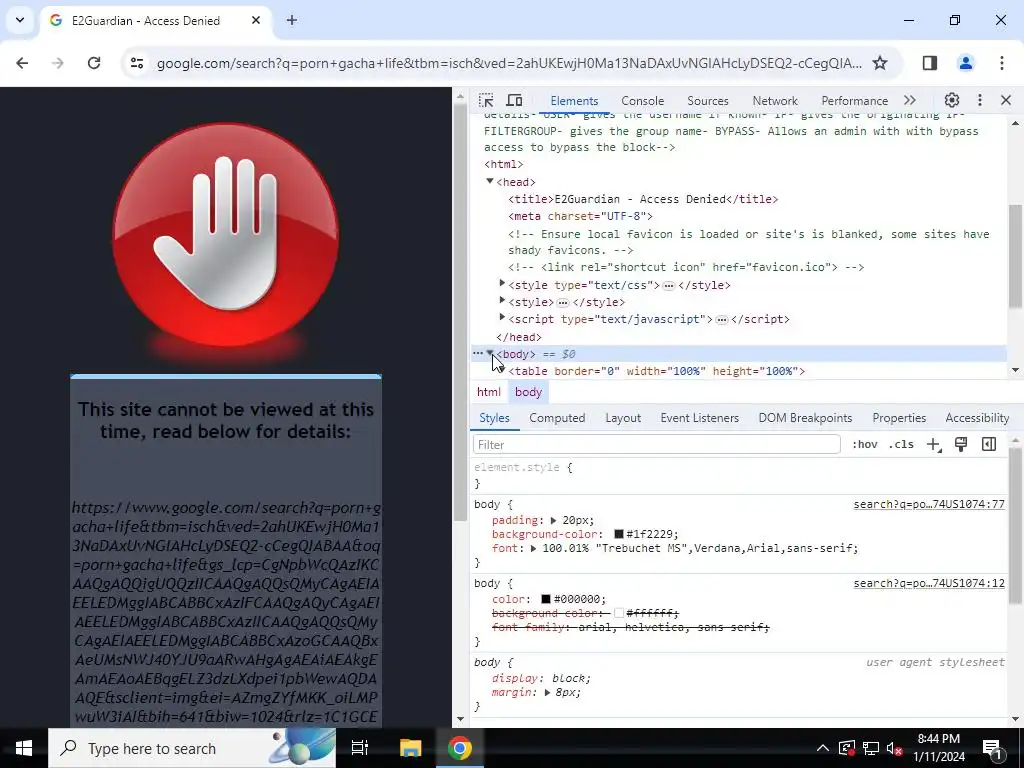Image resolution: width=1024 pixels, height=768 pixels.
Task: Open the #000000 color swatch
Action: click(546, 600)
